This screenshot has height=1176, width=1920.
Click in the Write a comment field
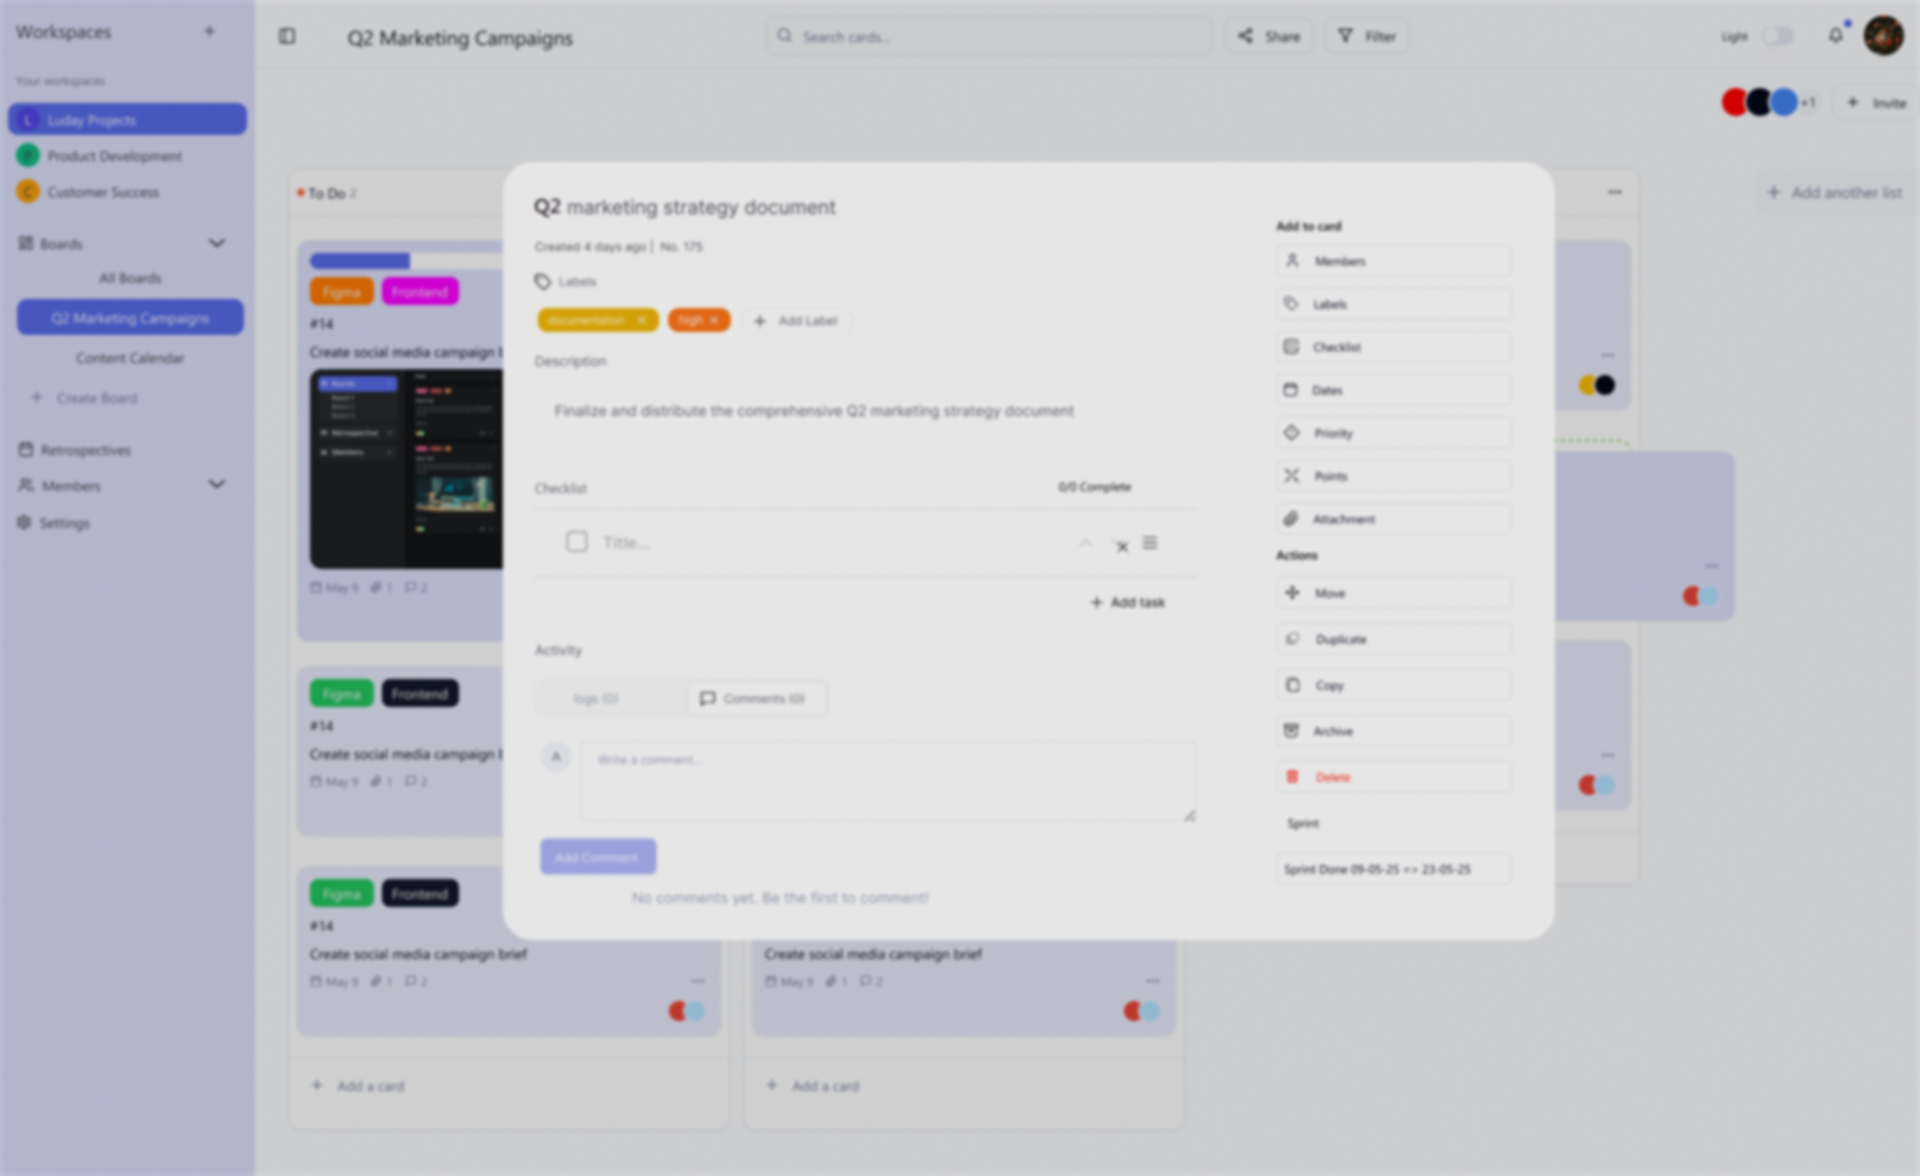886,781
